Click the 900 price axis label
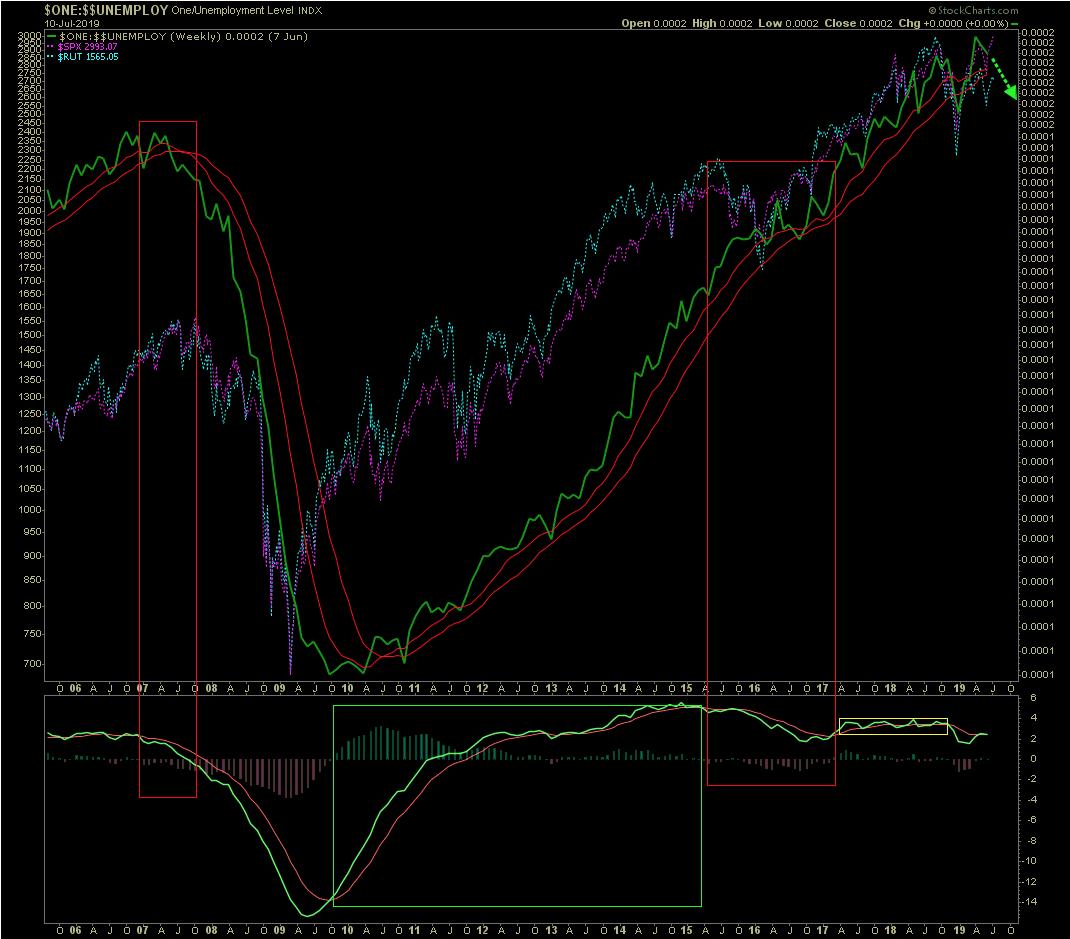The image size is (1070, 939). [x=33, y=555]
